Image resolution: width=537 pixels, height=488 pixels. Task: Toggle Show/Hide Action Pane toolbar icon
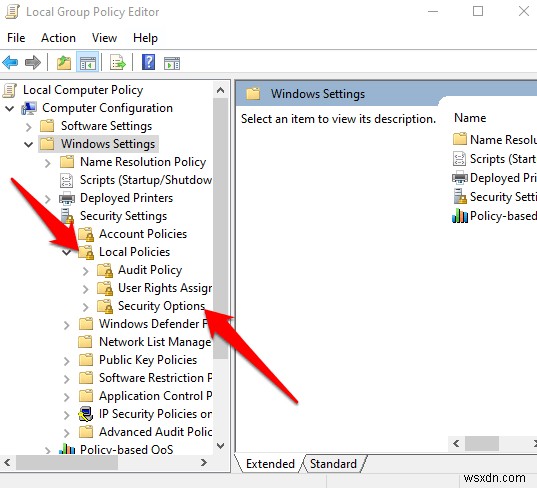(x=172, y=63)
